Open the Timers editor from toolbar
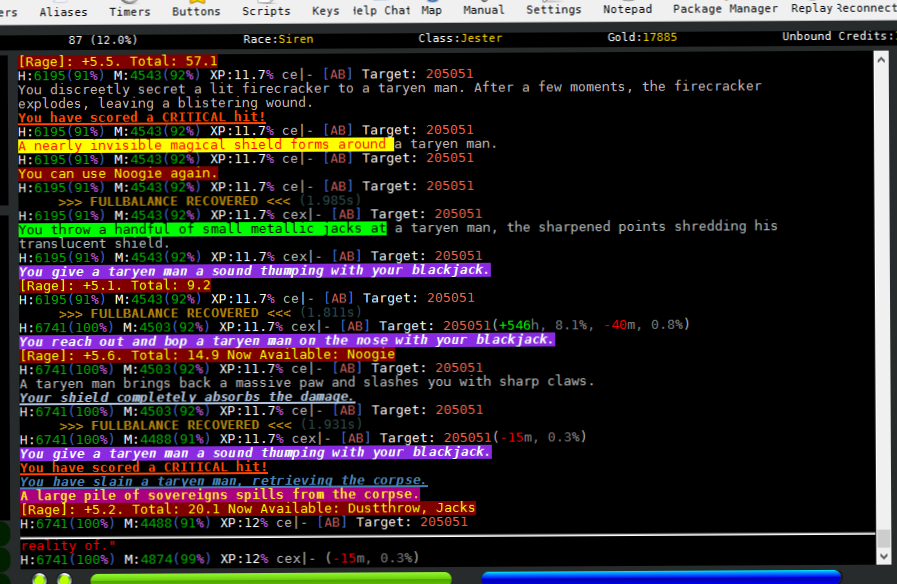897x584 pixels. (x=130, y=11)
